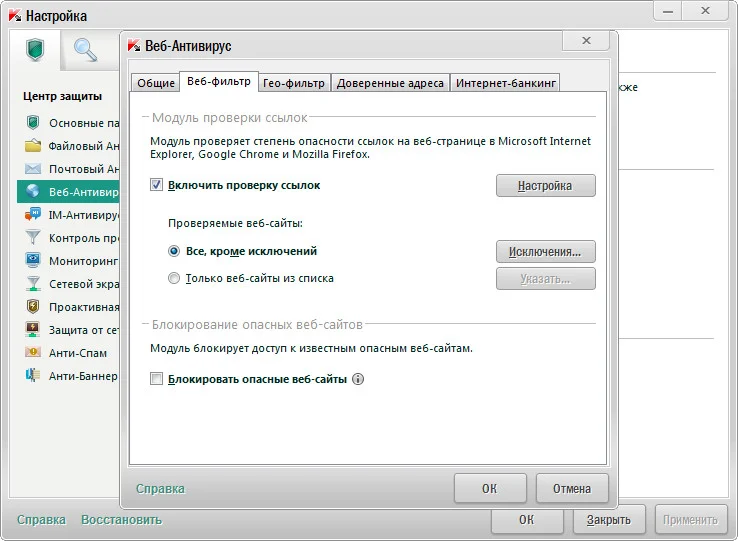Show info about blocking dangerous websites
Screen dimensions: 738x541
358,379
